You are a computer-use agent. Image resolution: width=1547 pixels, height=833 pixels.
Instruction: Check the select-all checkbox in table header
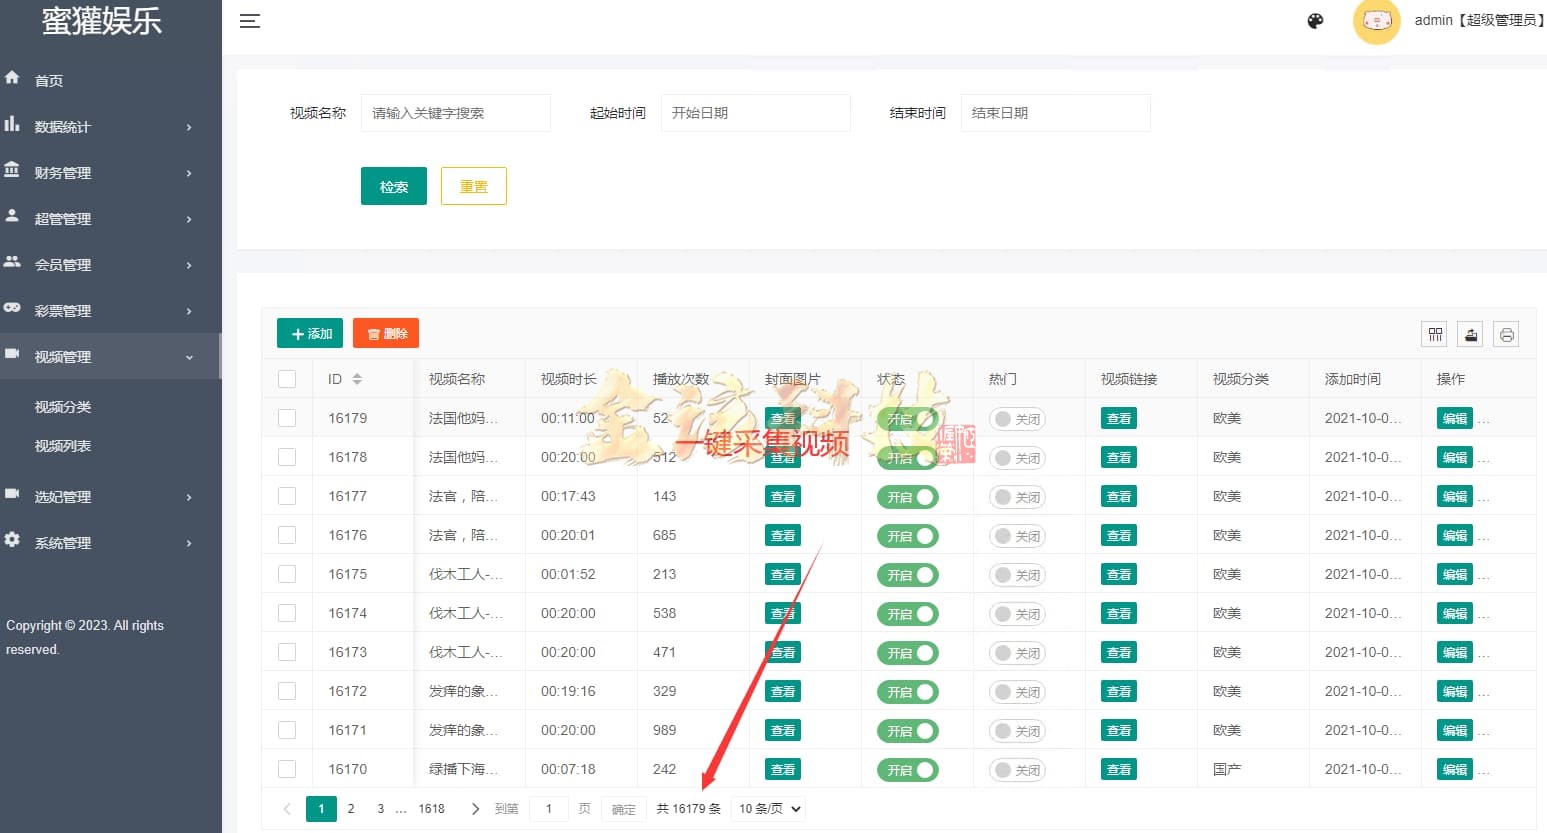[287, 378]
